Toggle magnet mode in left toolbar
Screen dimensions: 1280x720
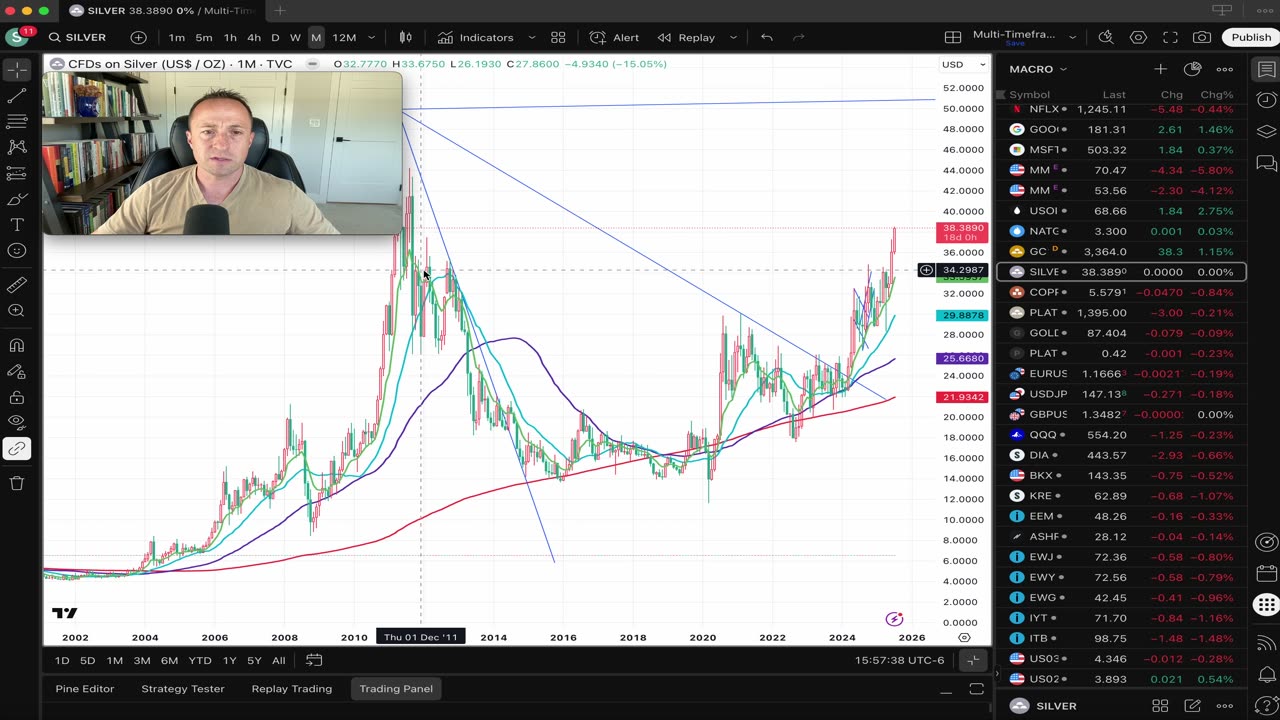16,346
